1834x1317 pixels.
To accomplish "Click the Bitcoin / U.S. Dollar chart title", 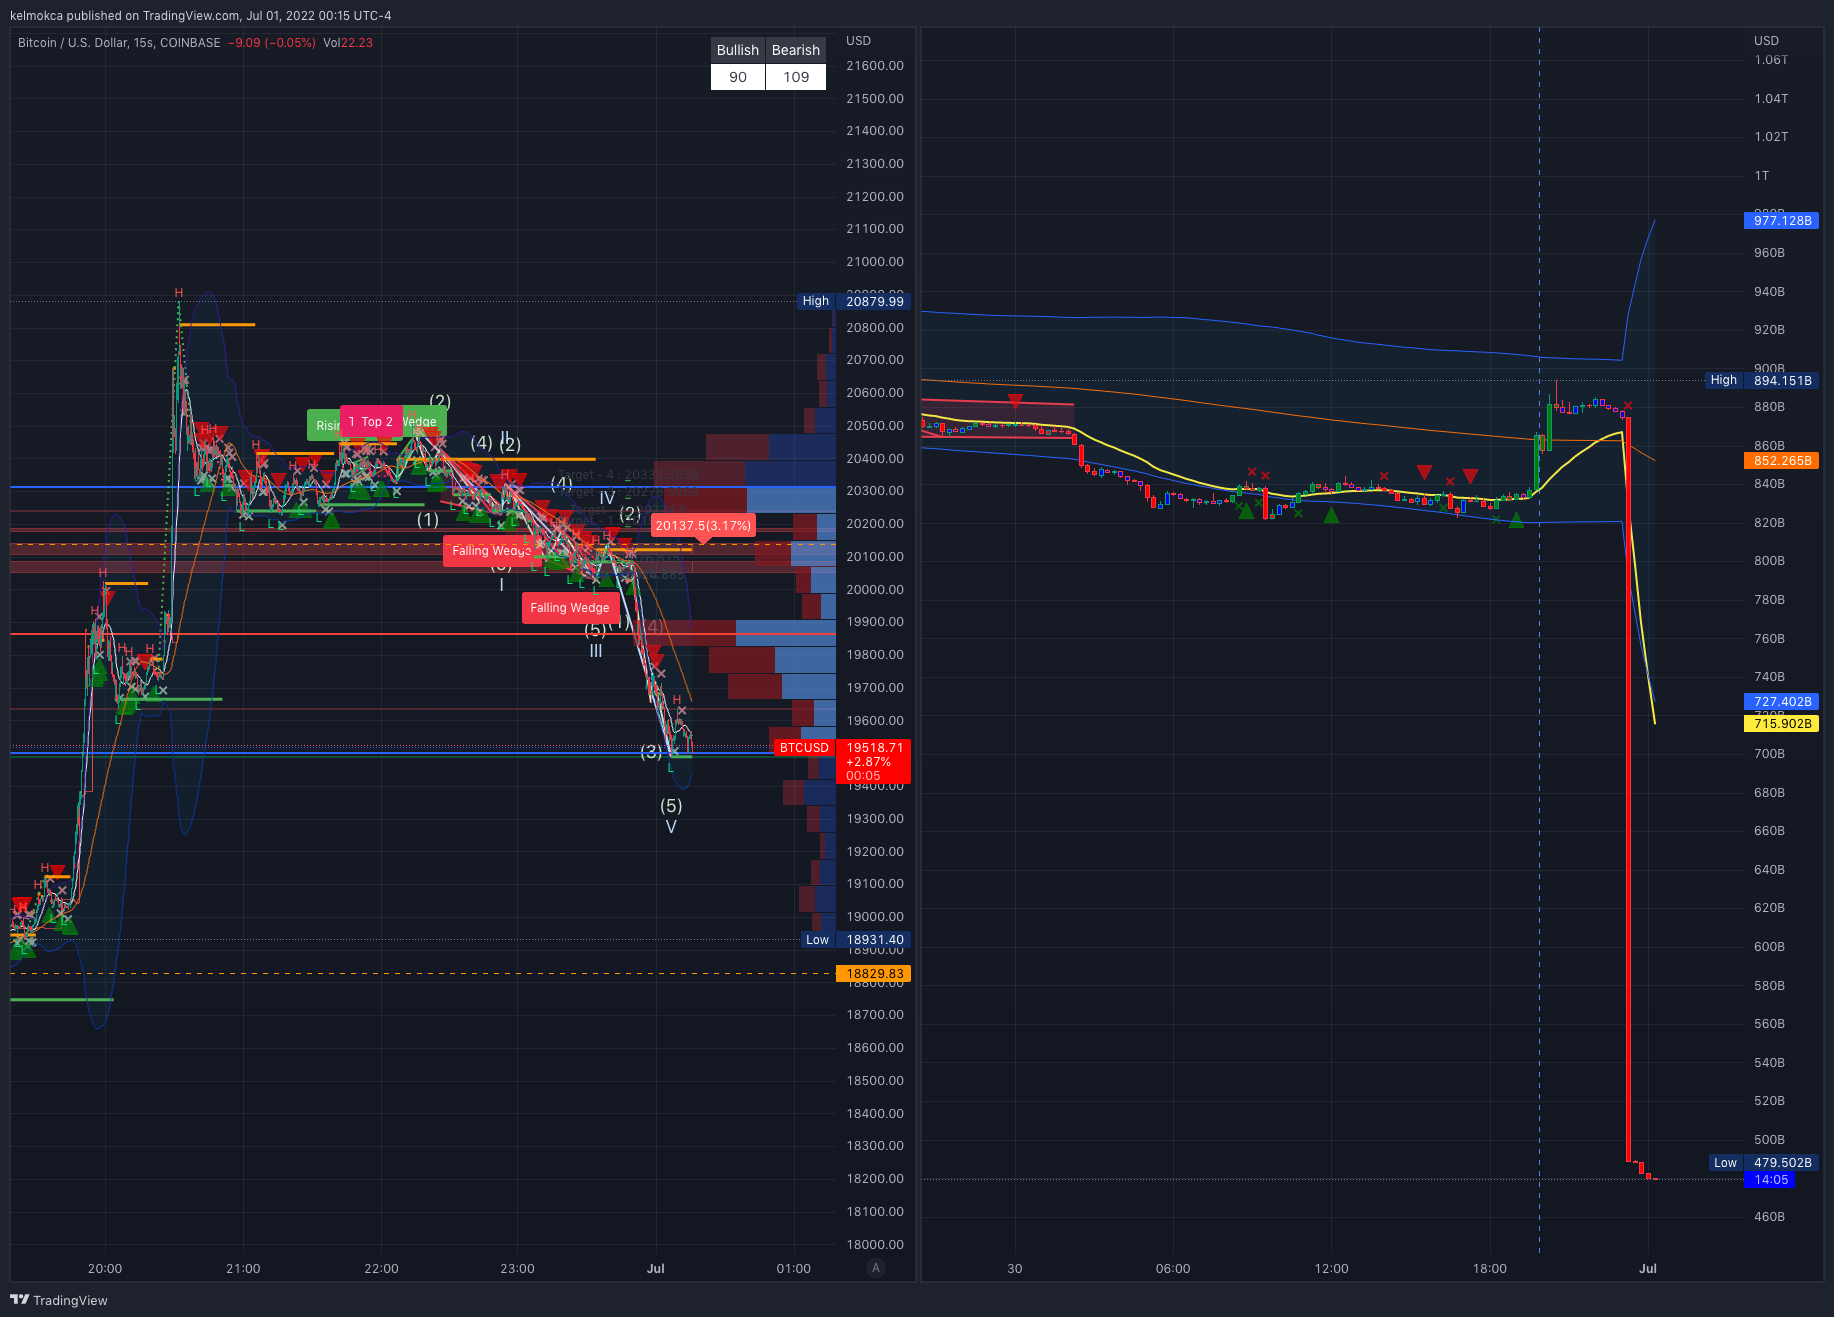I will (x=119, y=43).
